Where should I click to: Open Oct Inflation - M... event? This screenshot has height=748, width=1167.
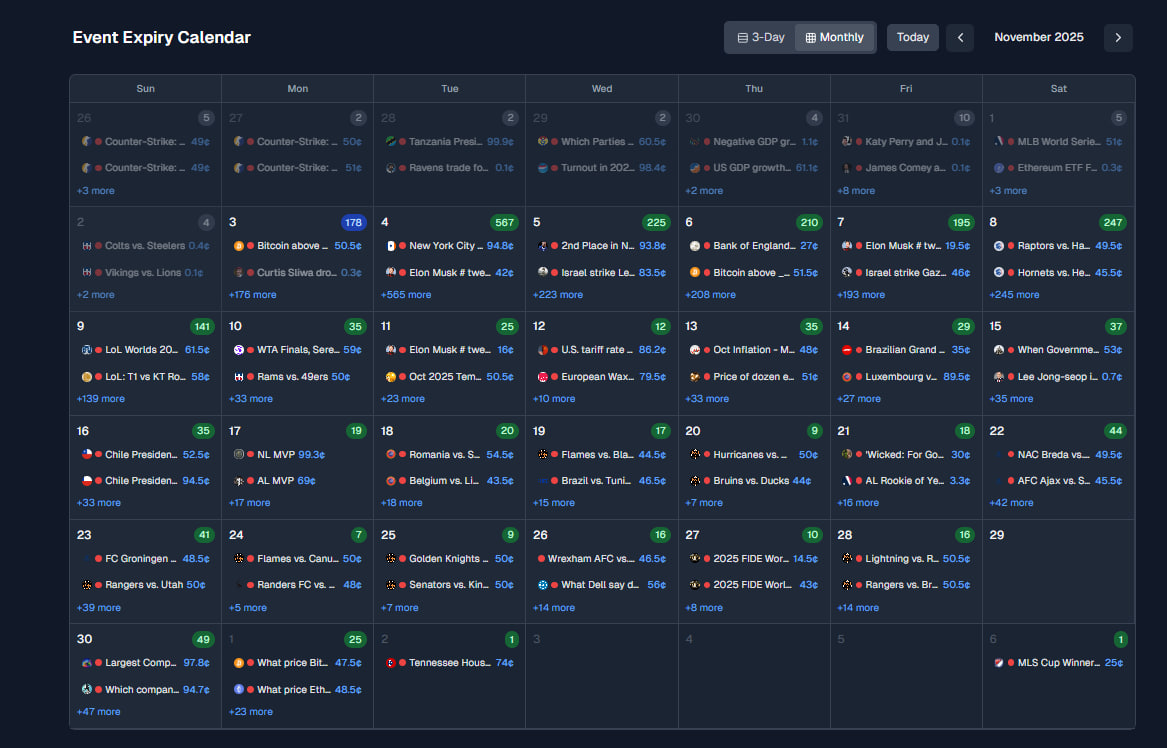coord(754,350)
